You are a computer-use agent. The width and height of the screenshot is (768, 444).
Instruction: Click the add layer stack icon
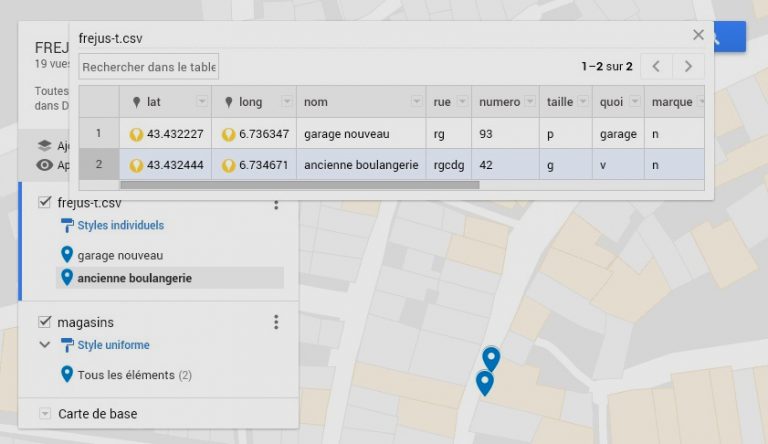pos(45,145)
